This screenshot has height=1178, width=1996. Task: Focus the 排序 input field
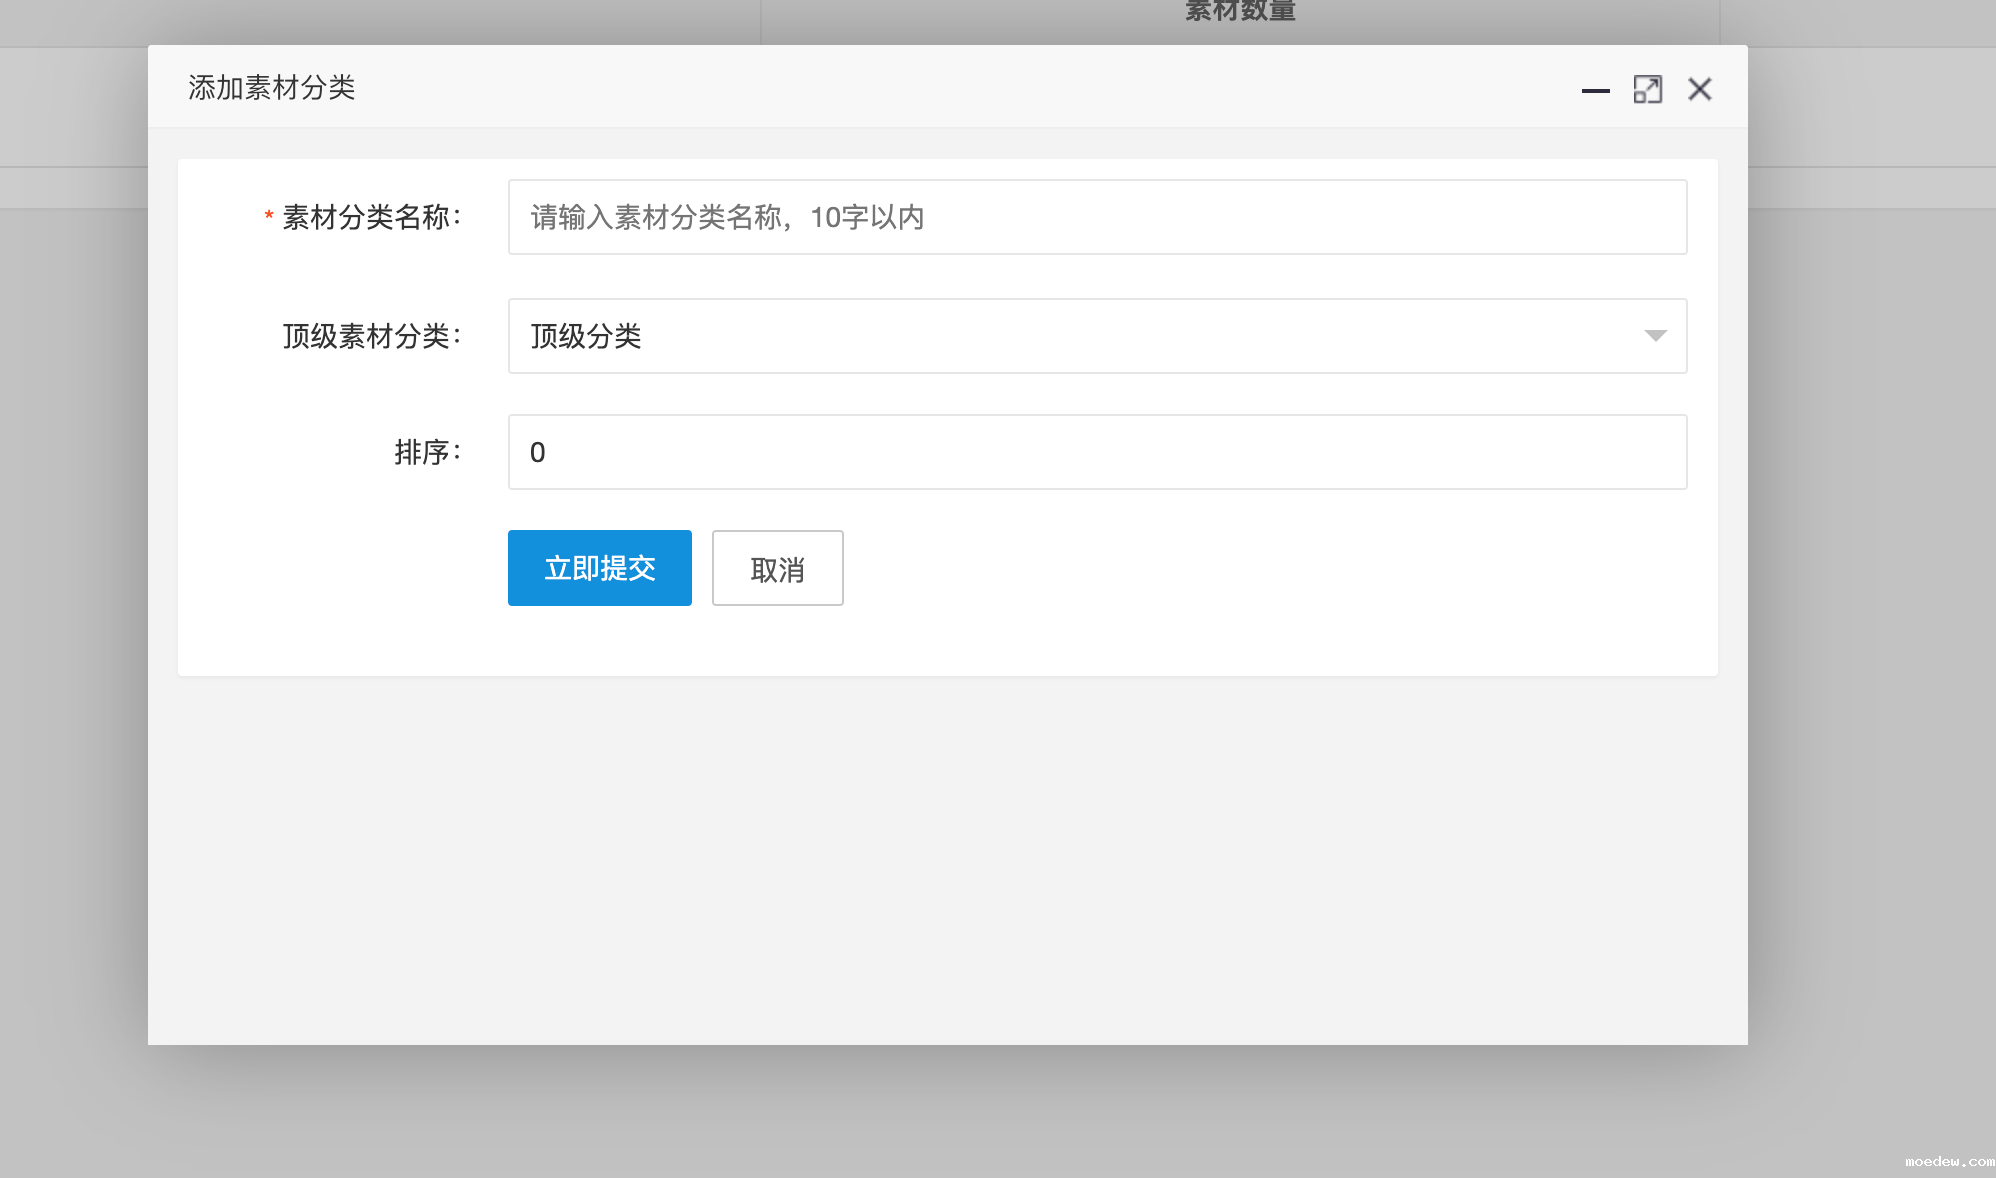coord(1097,452)
